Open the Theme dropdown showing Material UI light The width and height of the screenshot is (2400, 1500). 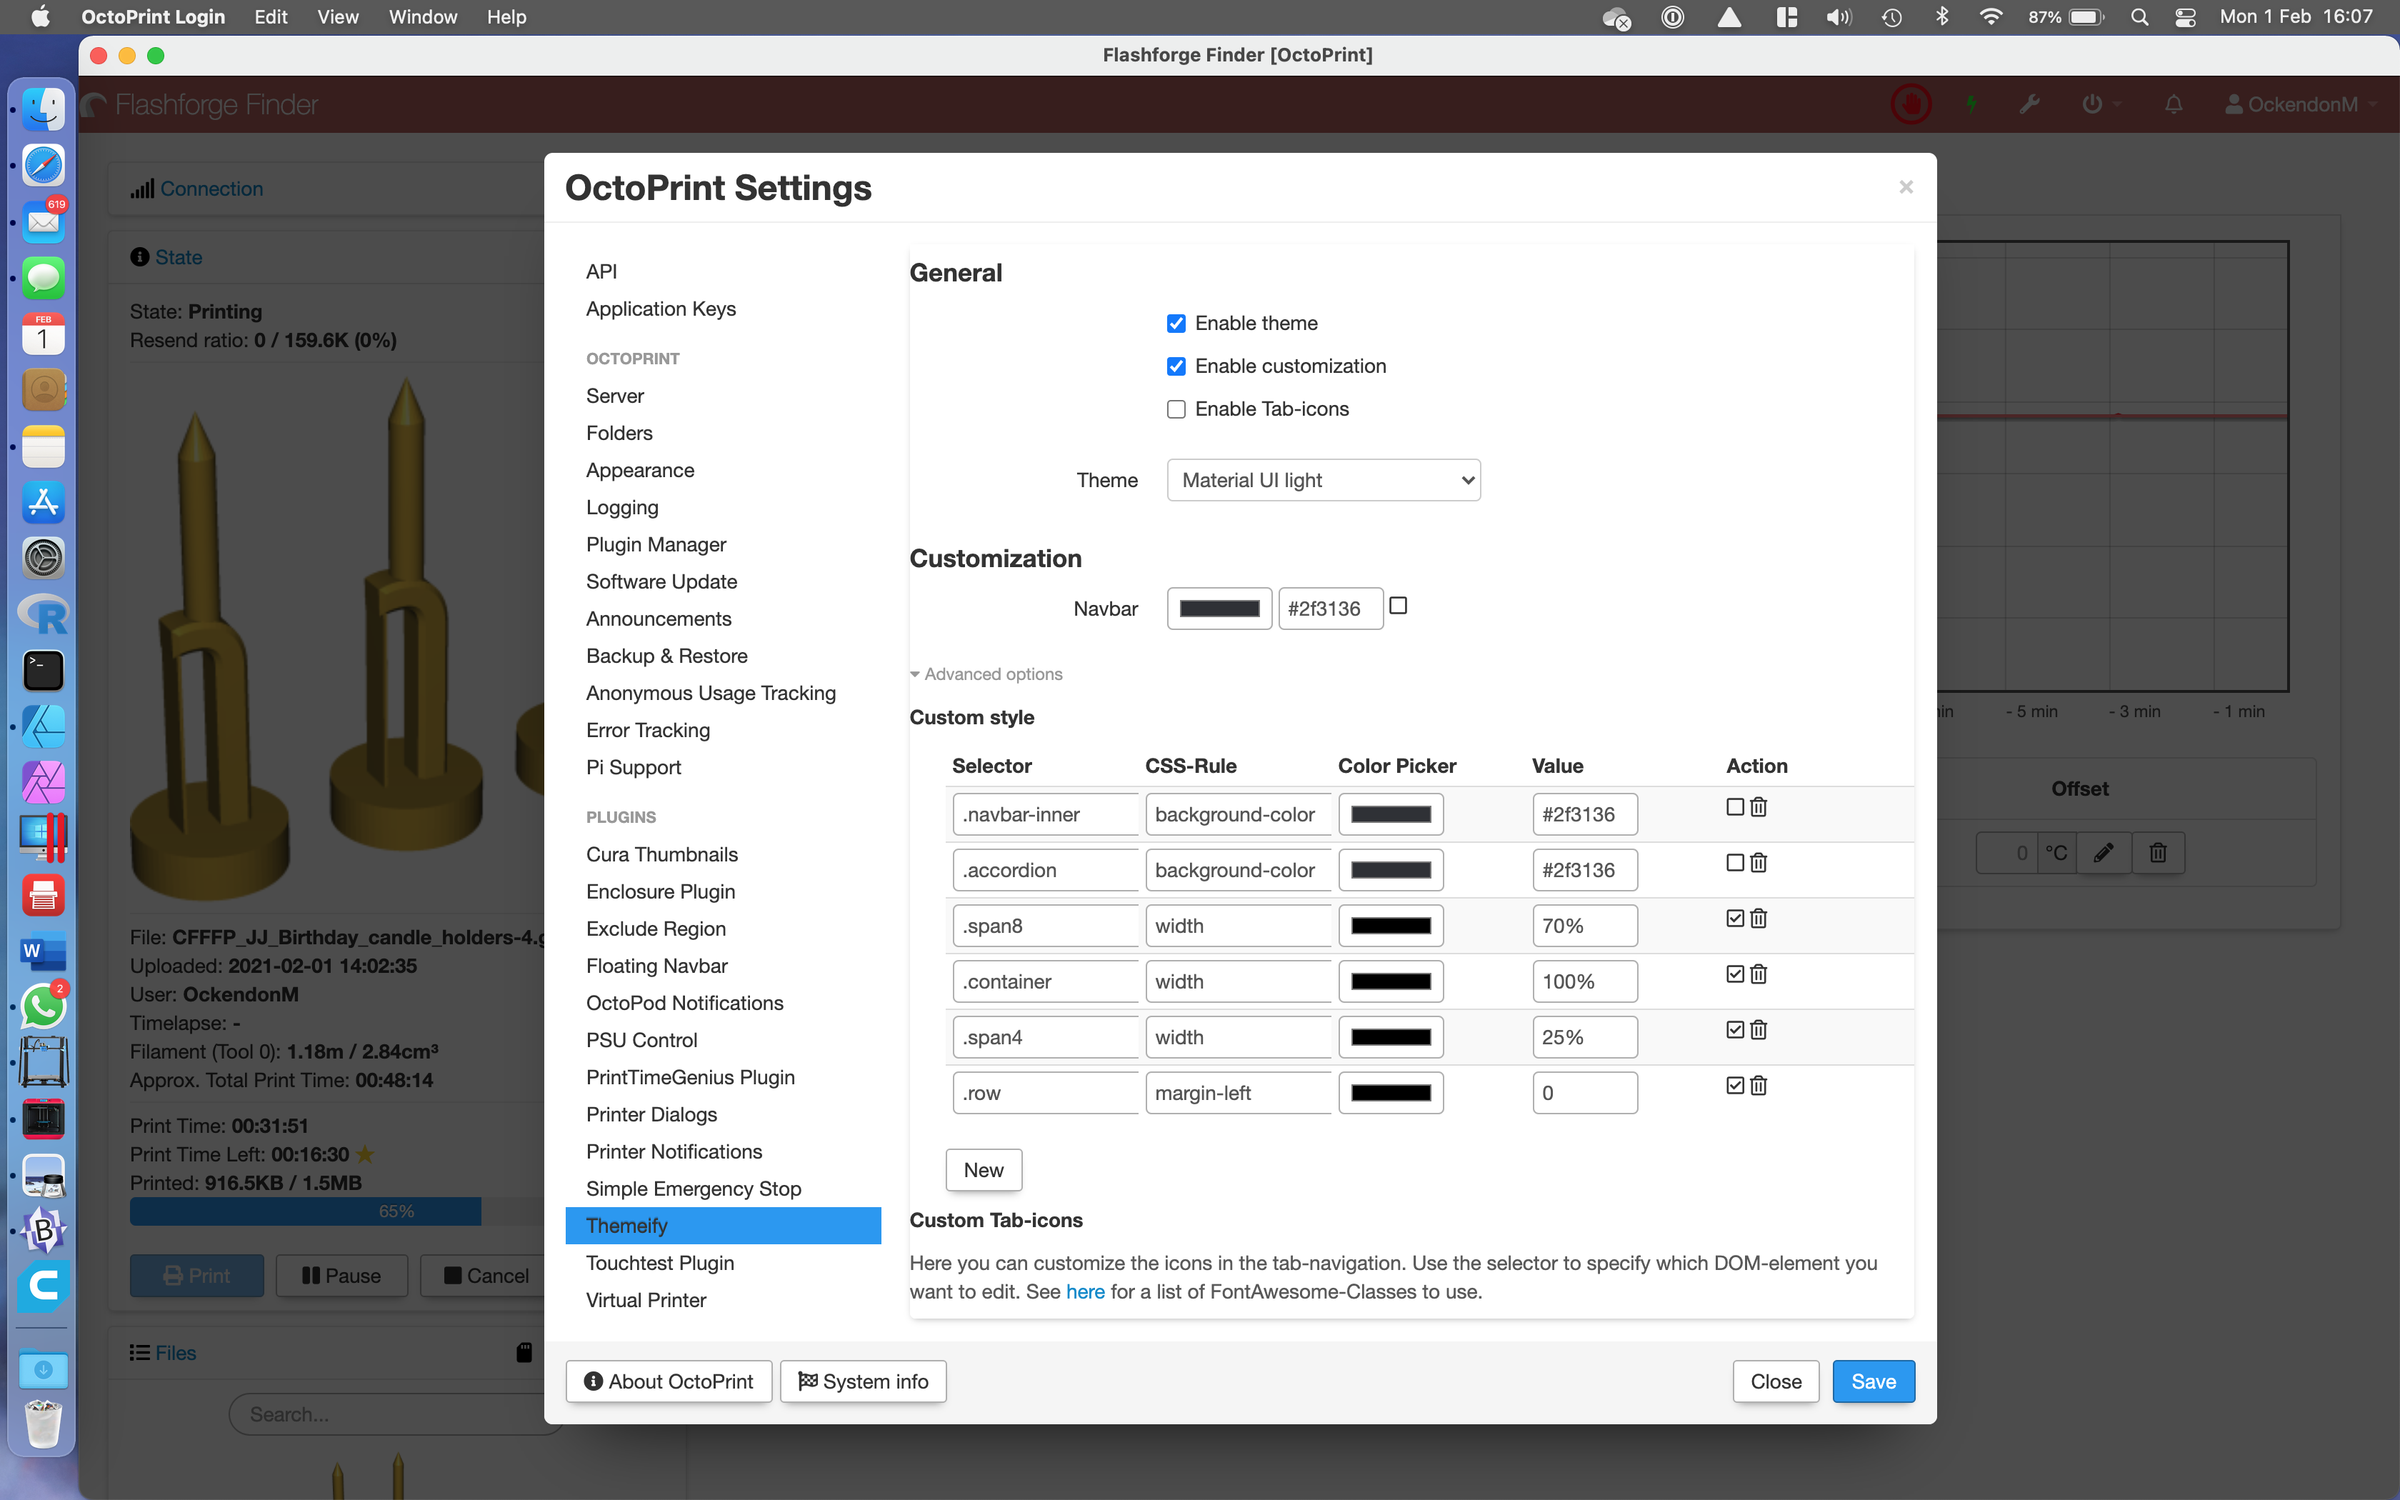click(1323, 480)
